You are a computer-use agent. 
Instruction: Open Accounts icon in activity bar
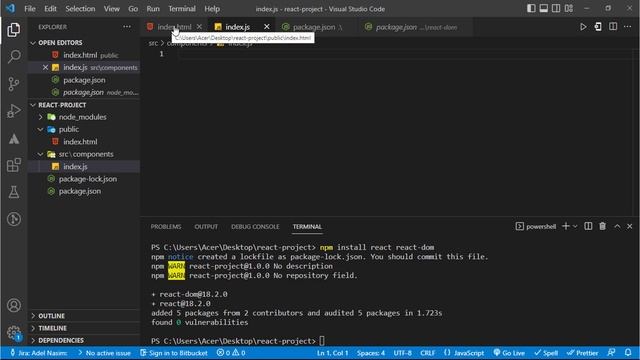pyautogui.click(x=13, y=305)
